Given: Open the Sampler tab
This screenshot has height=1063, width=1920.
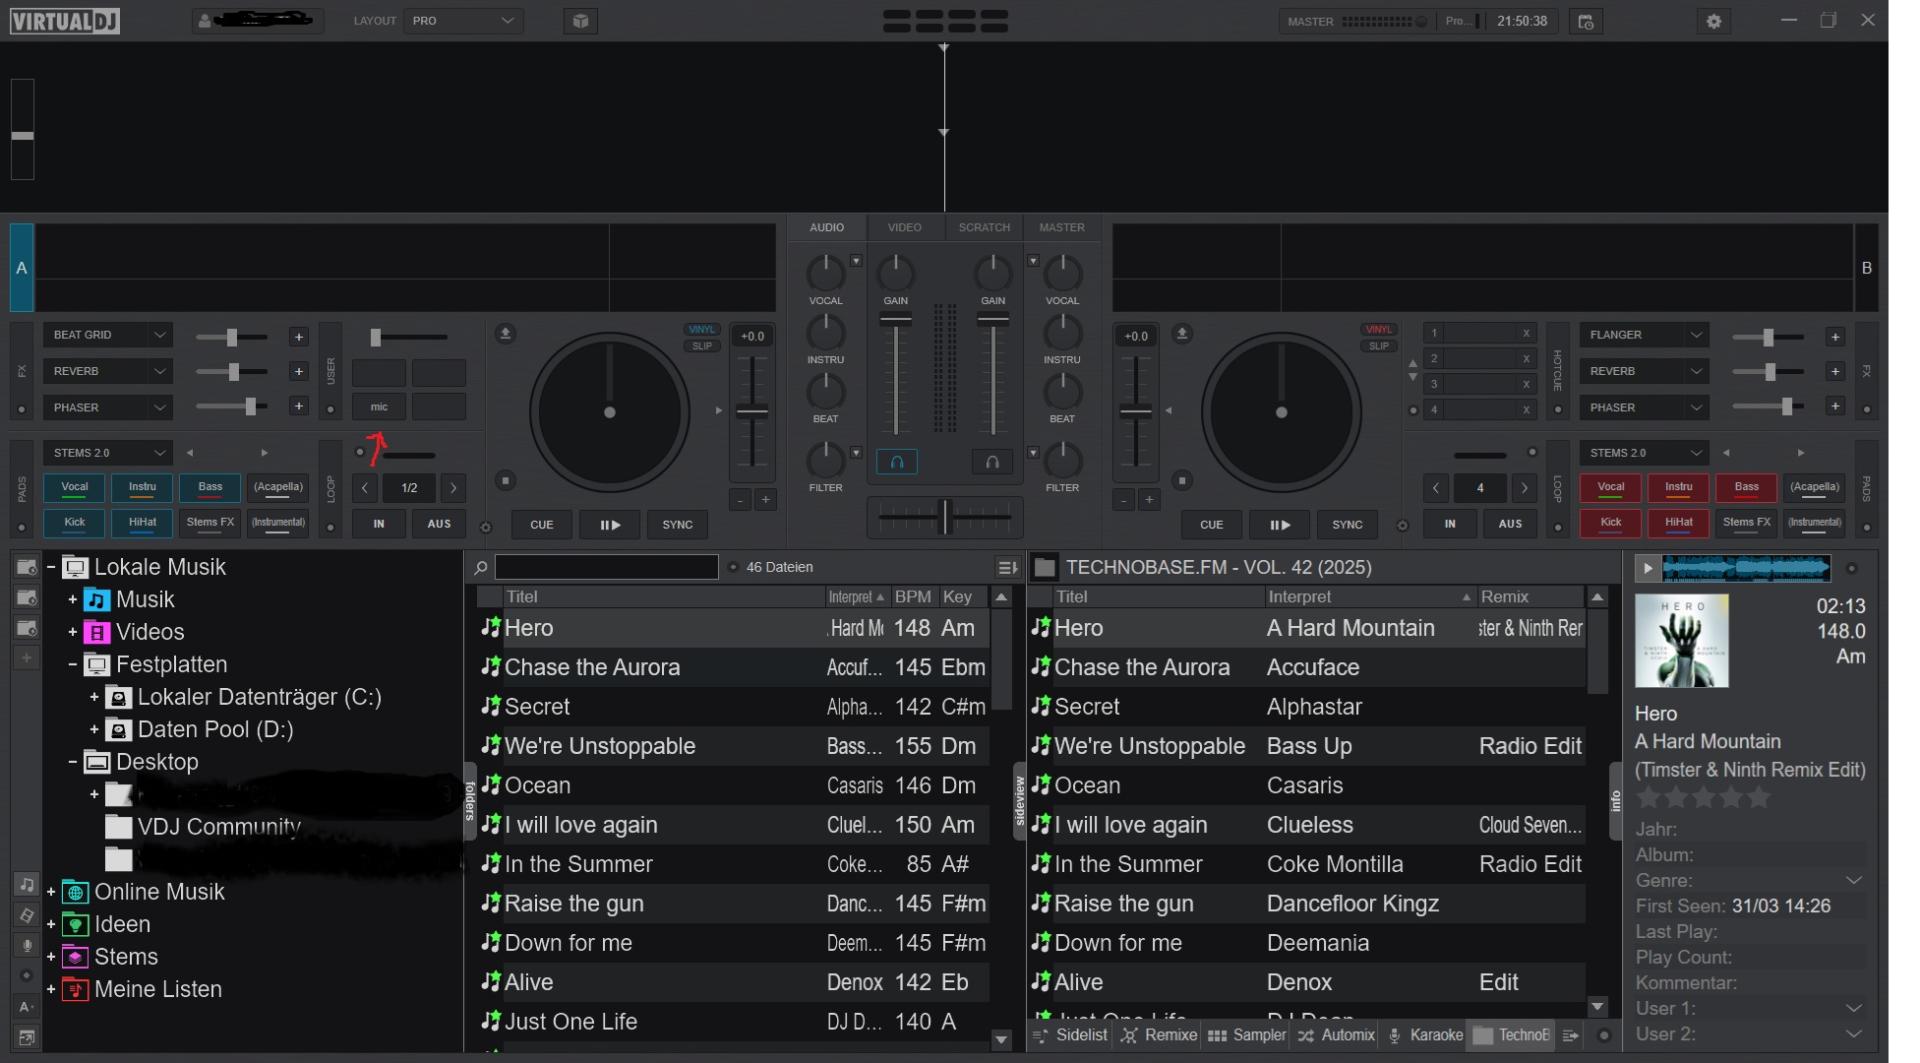Looking at the screenshot, I should pyautogui.click(x=1247, y=1035).
